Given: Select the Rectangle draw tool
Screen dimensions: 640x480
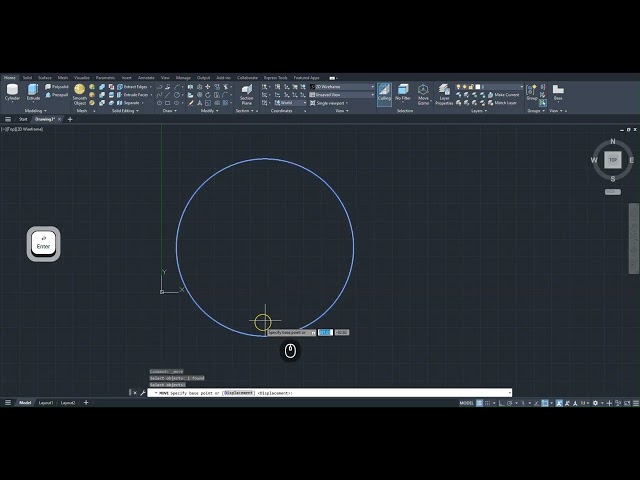Looking at the screenshot, I should pos(168,103).
